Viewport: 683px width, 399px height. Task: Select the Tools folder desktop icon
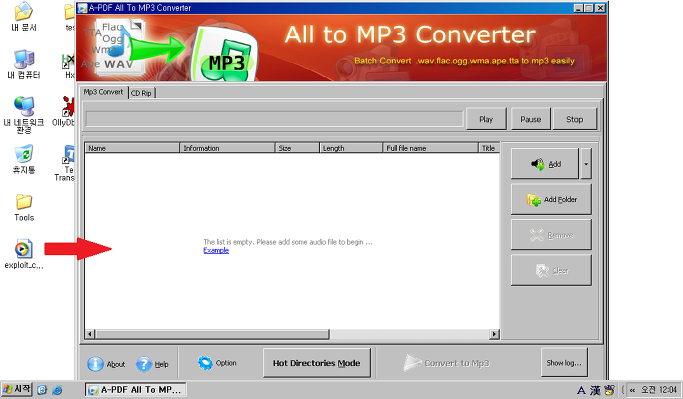[24, 207]
